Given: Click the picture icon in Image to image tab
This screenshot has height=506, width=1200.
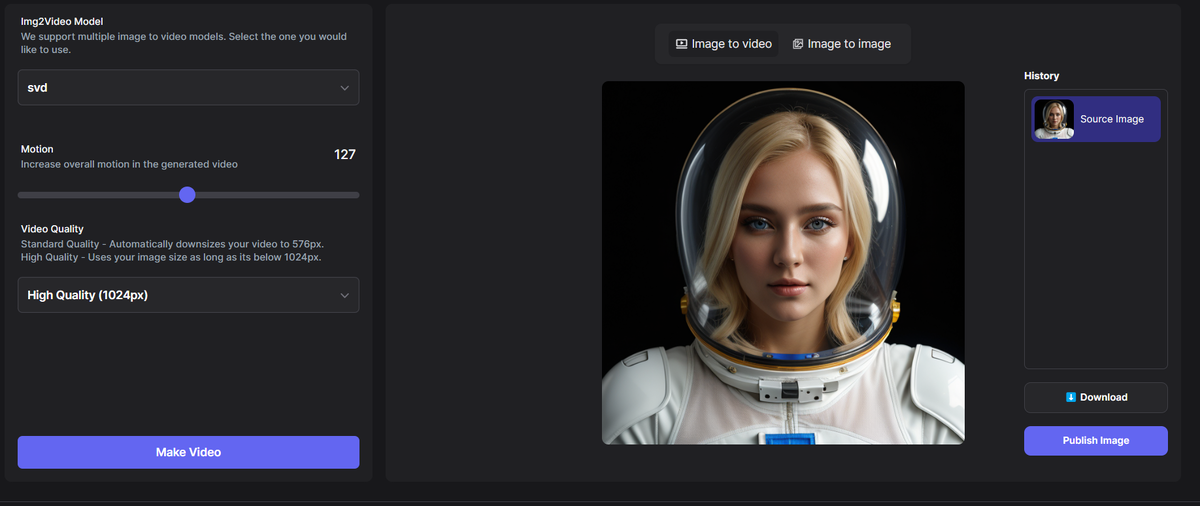Looking at the screenshot, I should click(x=798, y=44).
